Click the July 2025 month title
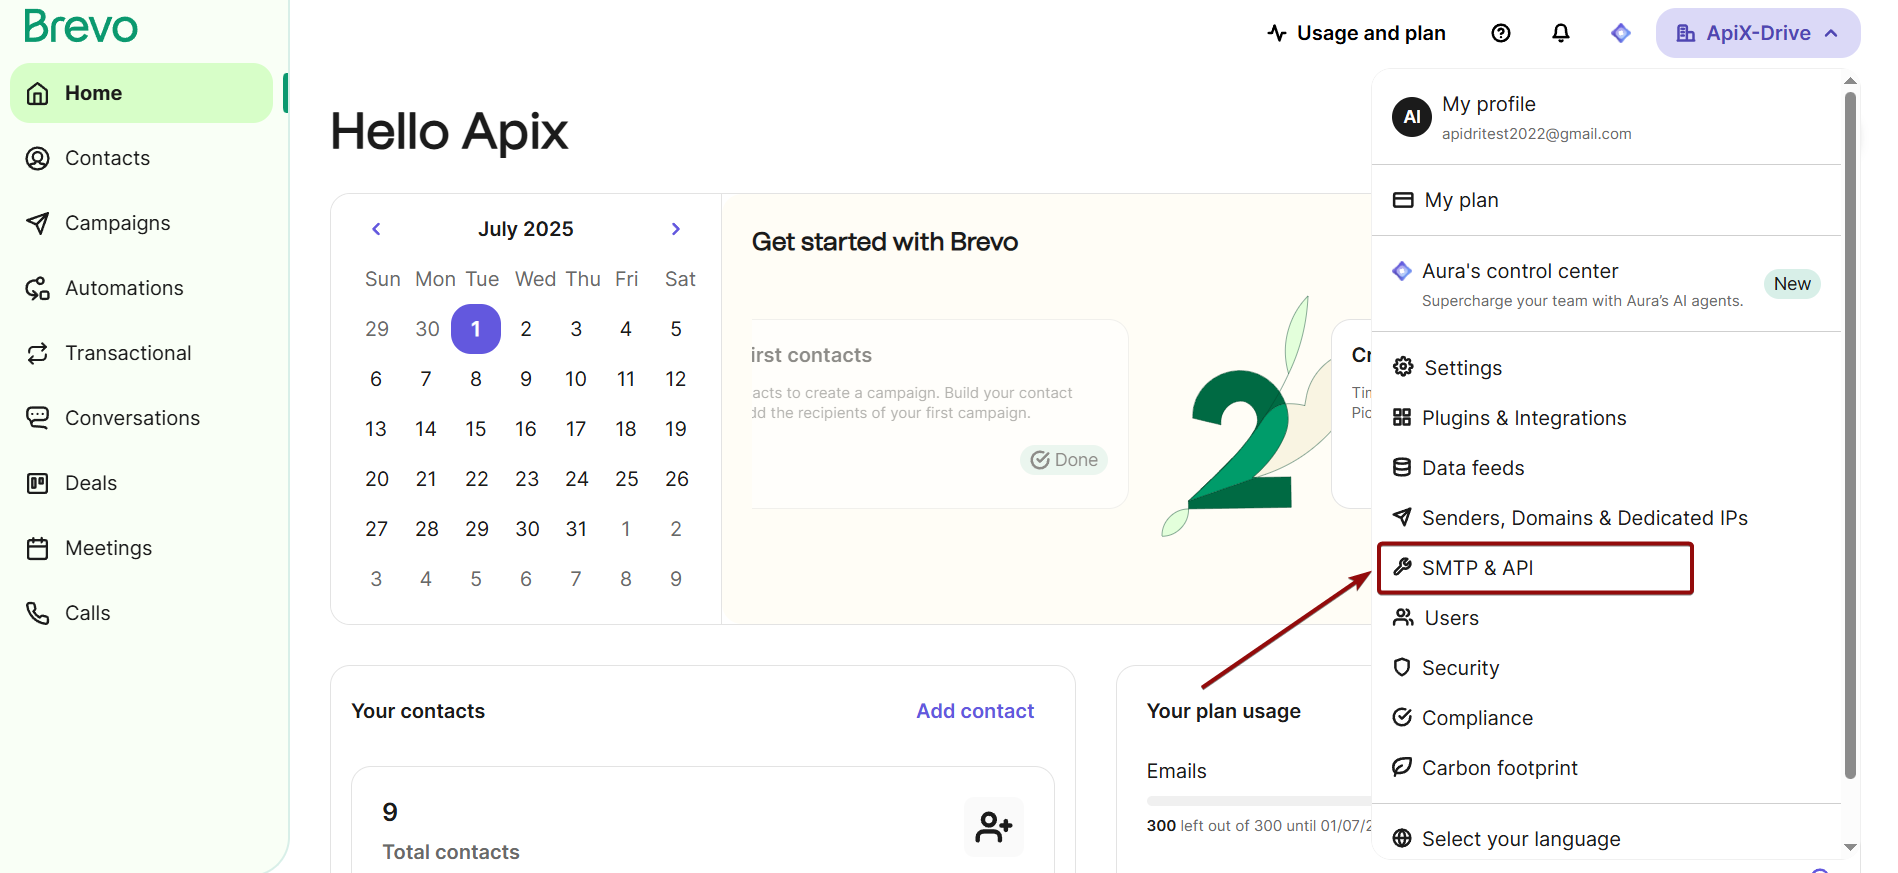1898x873 pixels. 526,229
